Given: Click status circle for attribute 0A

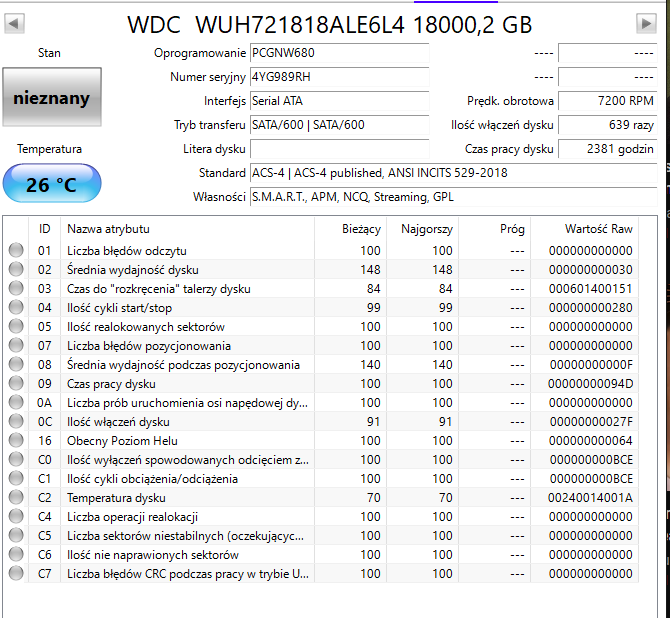Looking at the screenshot, I should 16,402.
